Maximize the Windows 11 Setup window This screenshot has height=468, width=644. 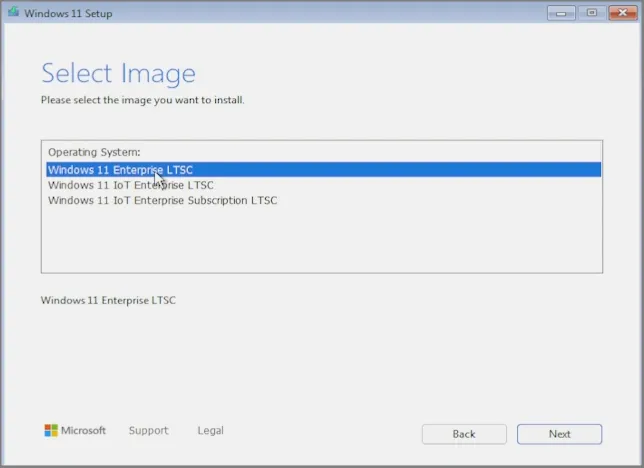click(x=591, y=13)
